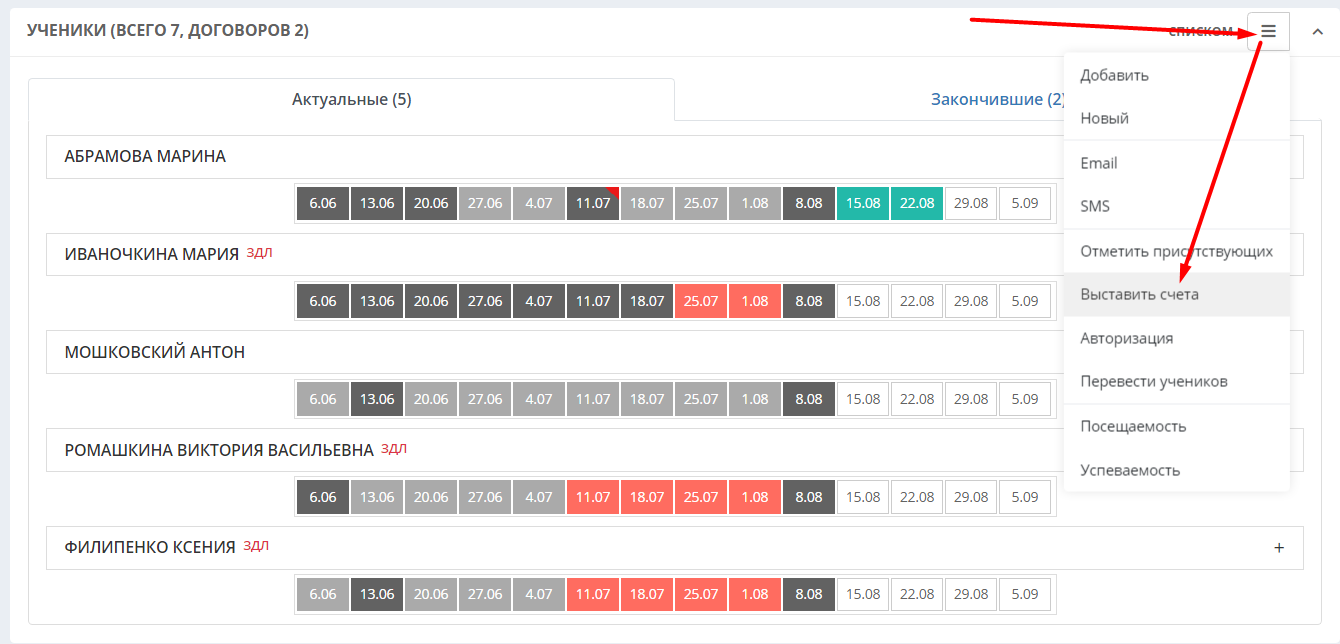Viewport: 1340px width, 644px height.
Task: Select 8.08 cell for Ромашкина Виктория
Action: pos(809,497)
